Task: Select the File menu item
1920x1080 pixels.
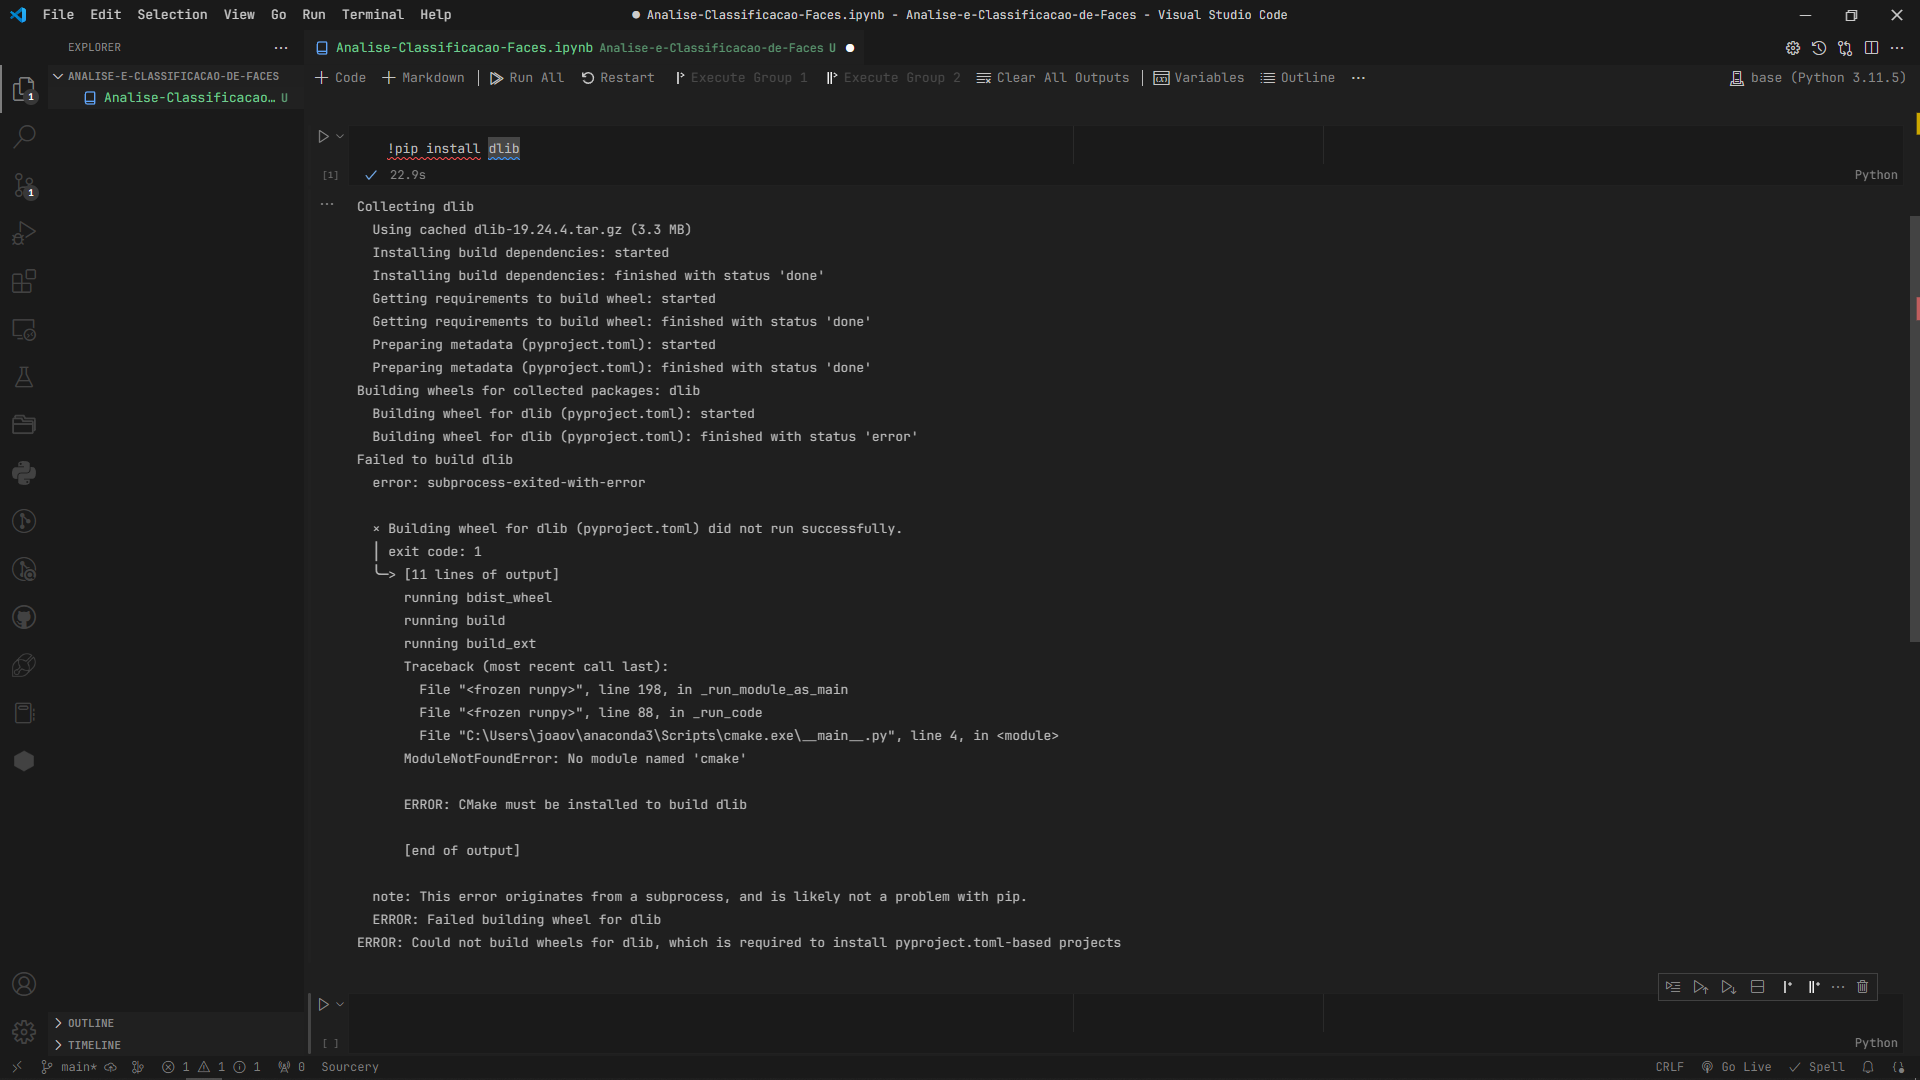Action: (x=57, y=15)
